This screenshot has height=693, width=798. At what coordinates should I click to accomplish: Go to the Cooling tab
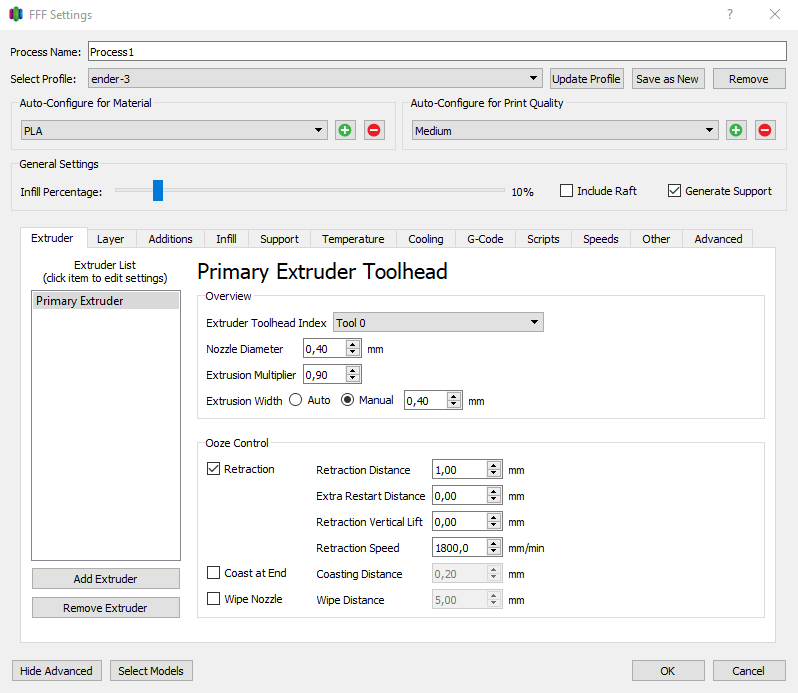tap(425, 239)
